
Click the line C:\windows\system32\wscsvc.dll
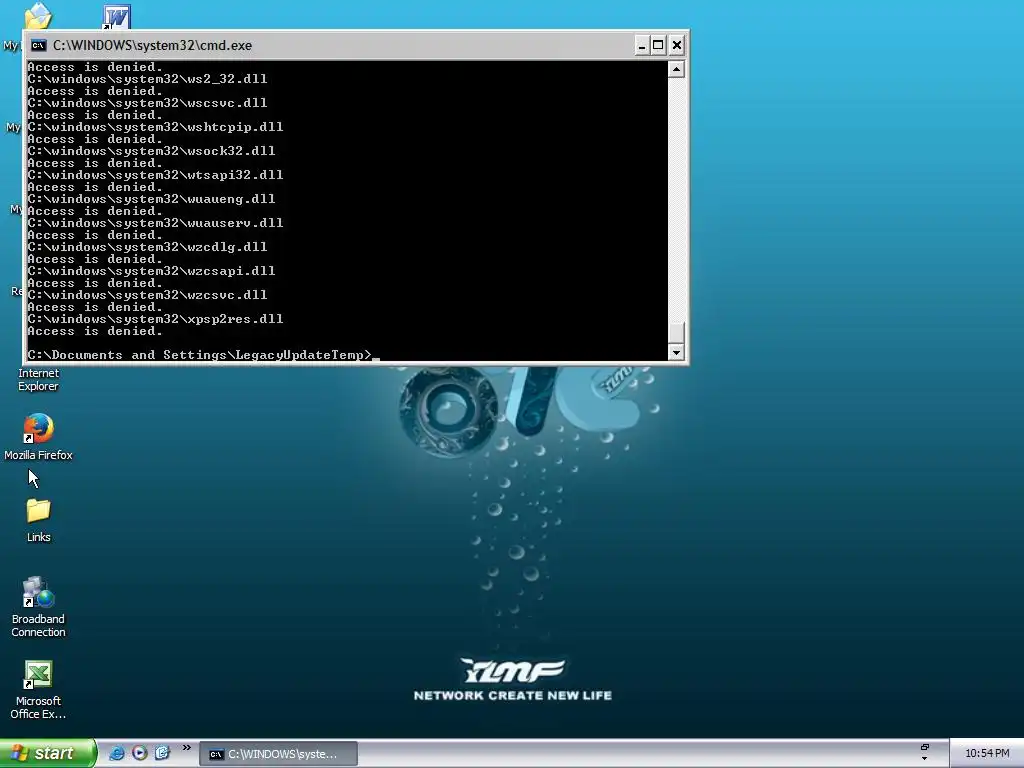click(x=148, y=103)
